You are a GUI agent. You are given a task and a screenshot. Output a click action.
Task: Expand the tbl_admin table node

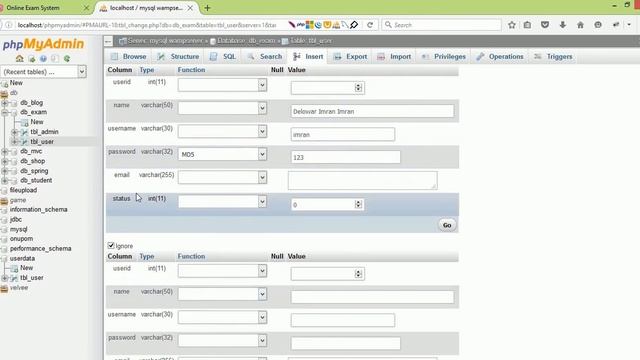pos(14,132)
